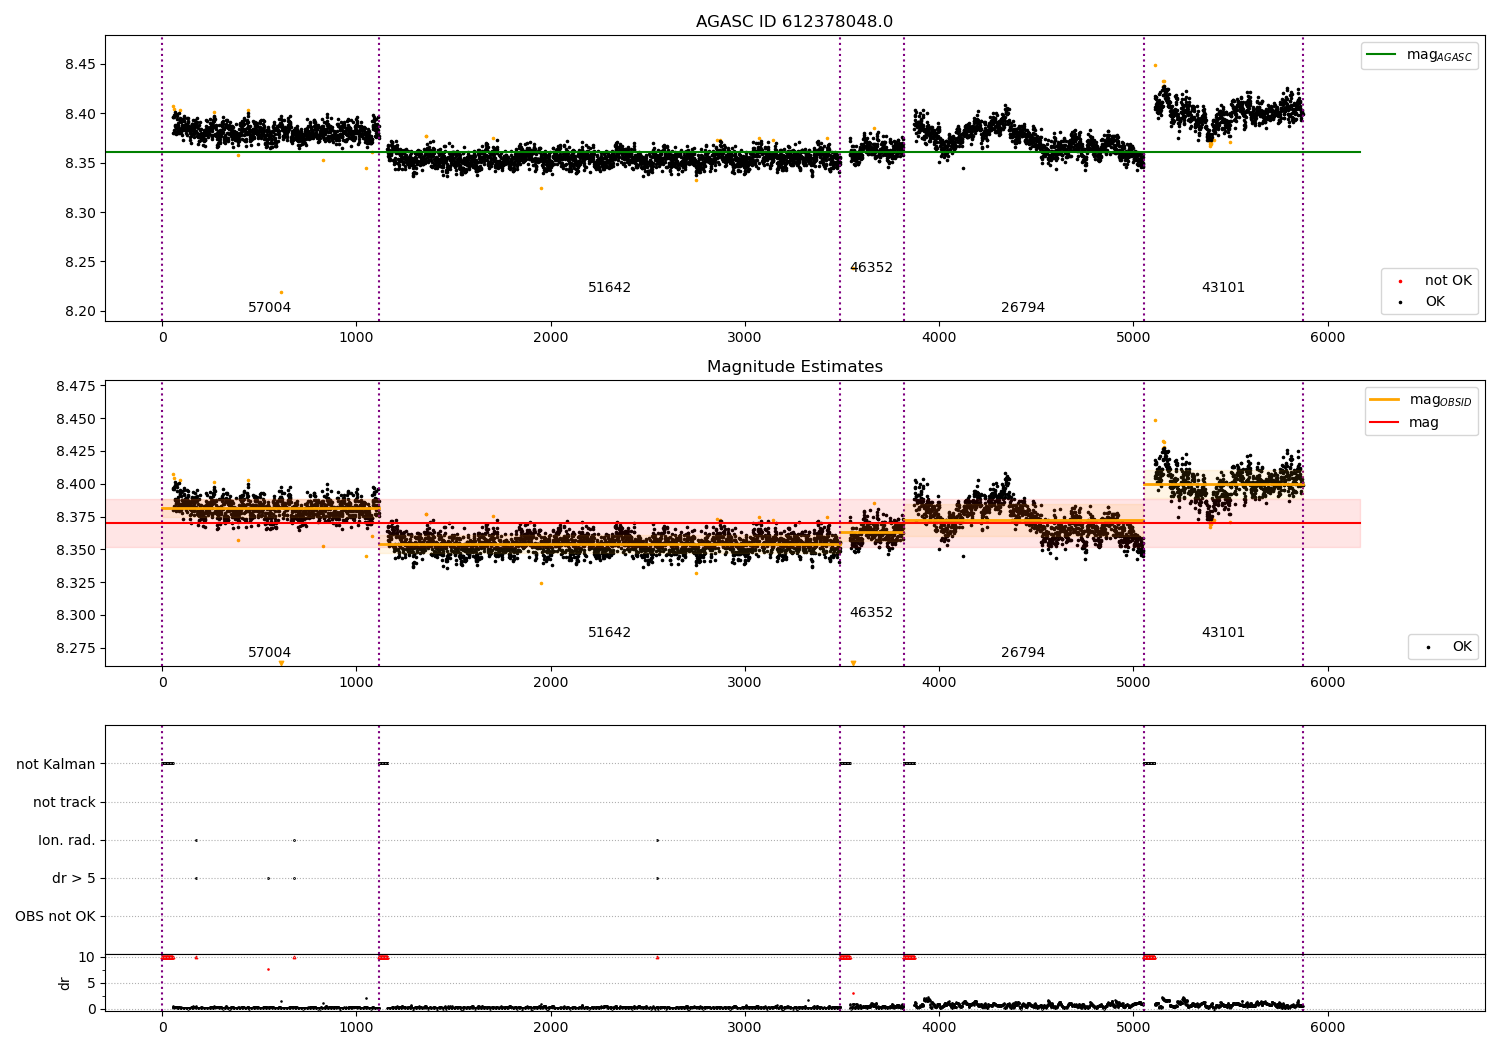Screen dimensions: 1500x1050
Task: Click x-axis tick 6000 below the dr panel
Action: click(1327, 1028)
